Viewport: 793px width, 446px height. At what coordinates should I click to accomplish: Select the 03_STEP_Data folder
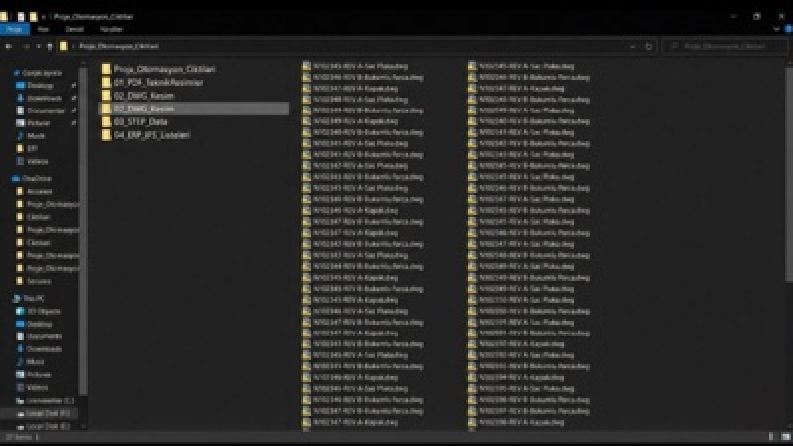tap(135, 122)
